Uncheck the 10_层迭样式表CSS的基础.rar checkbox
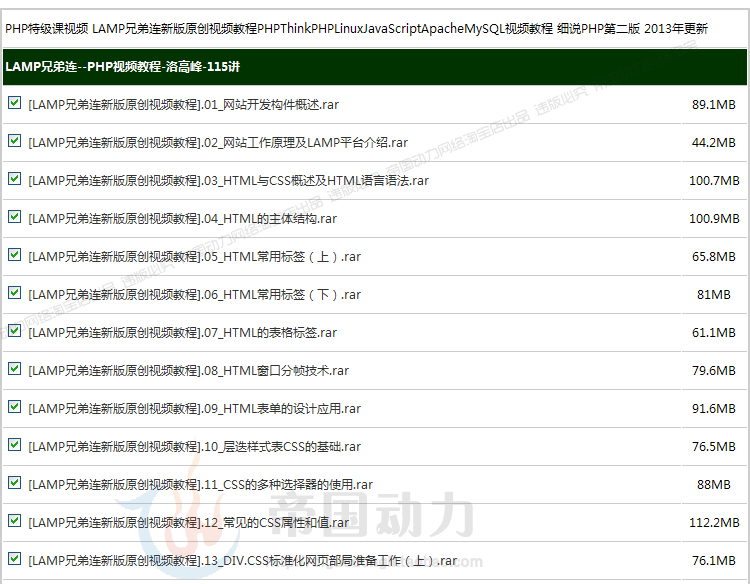750x584 pixels. click(x=14, y=444)
